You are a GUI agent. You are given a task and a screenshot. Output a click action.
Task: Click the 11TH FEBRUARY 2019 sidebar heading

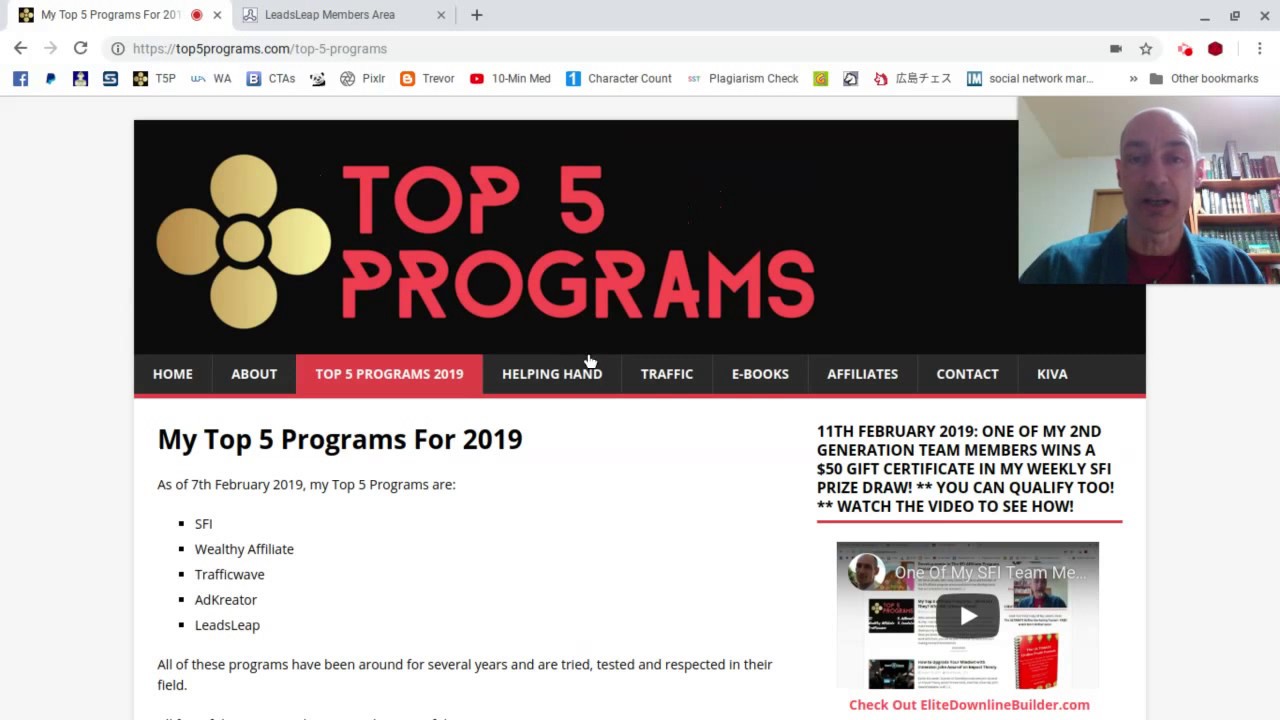(965, 469)
